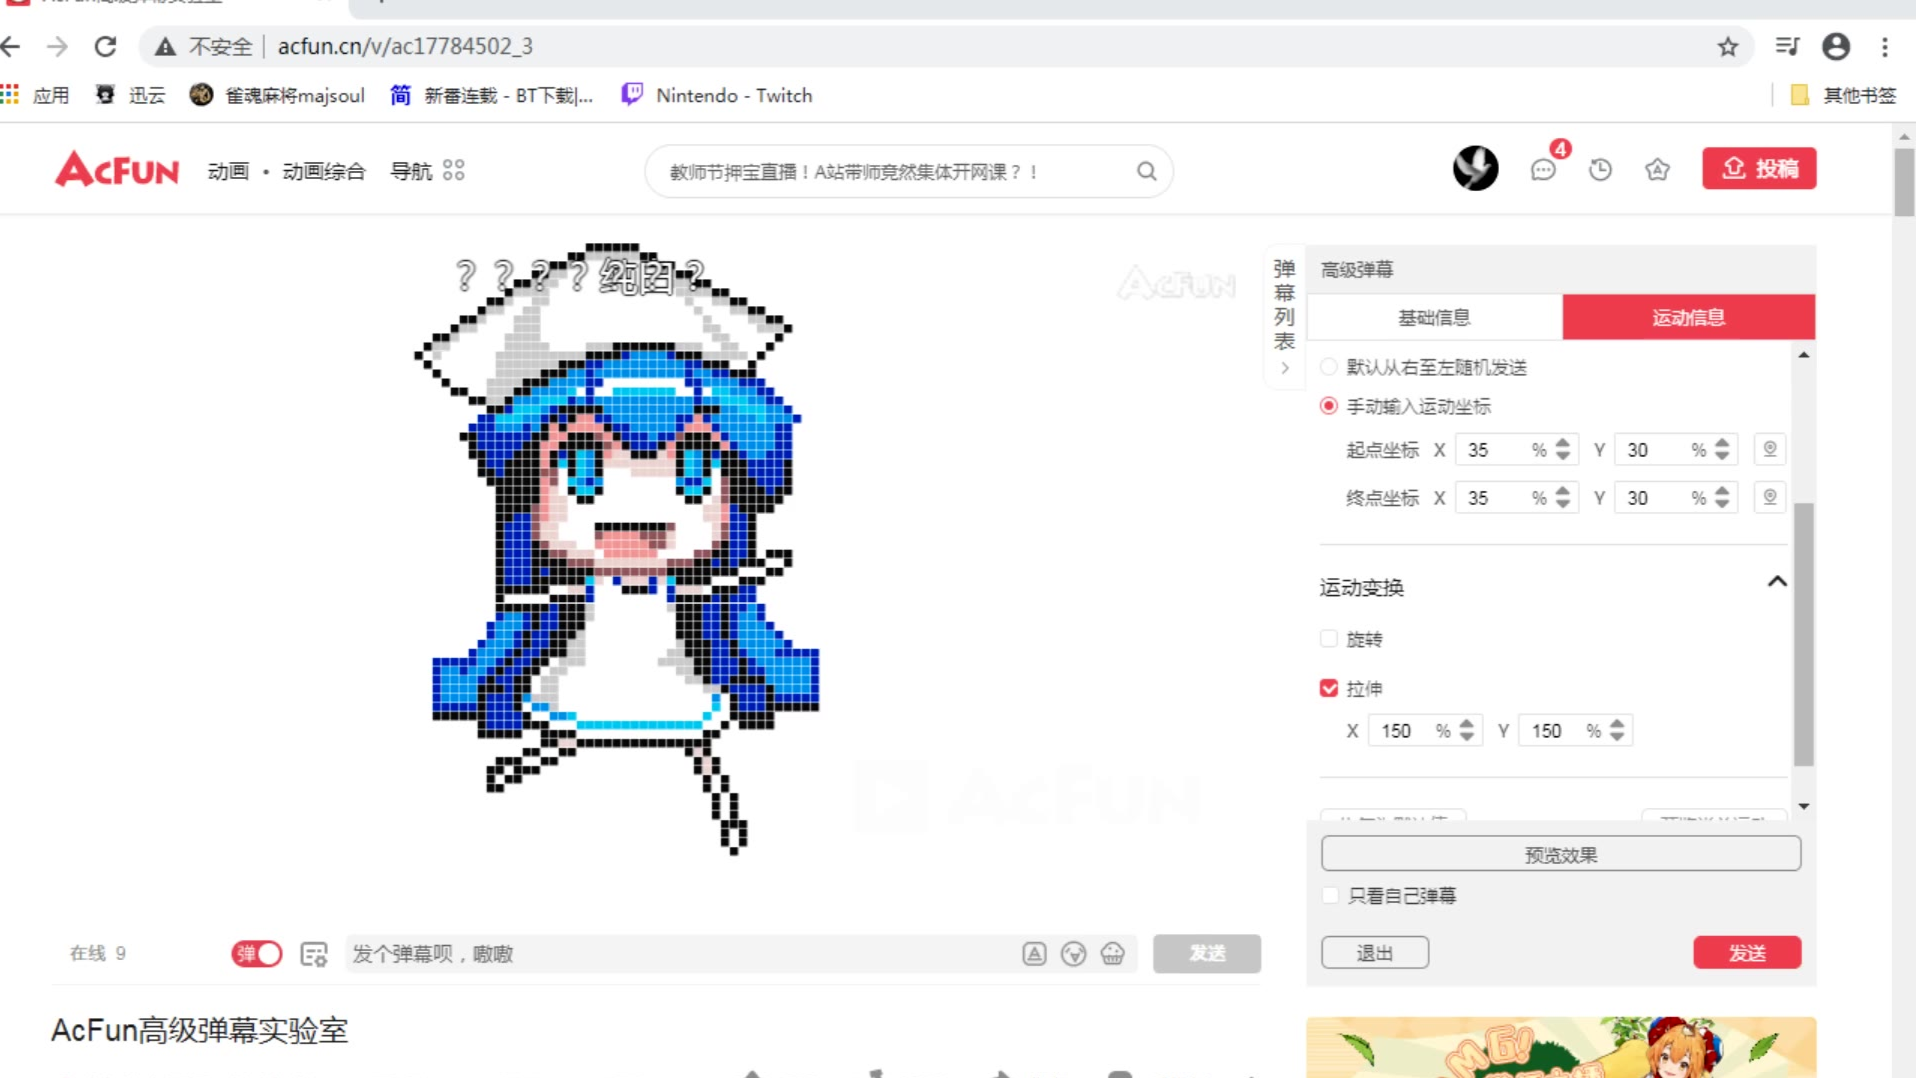Open the apps grid bookmark
The width and height of the screenshot is (1916, 1078).
(x=35, y=95)
